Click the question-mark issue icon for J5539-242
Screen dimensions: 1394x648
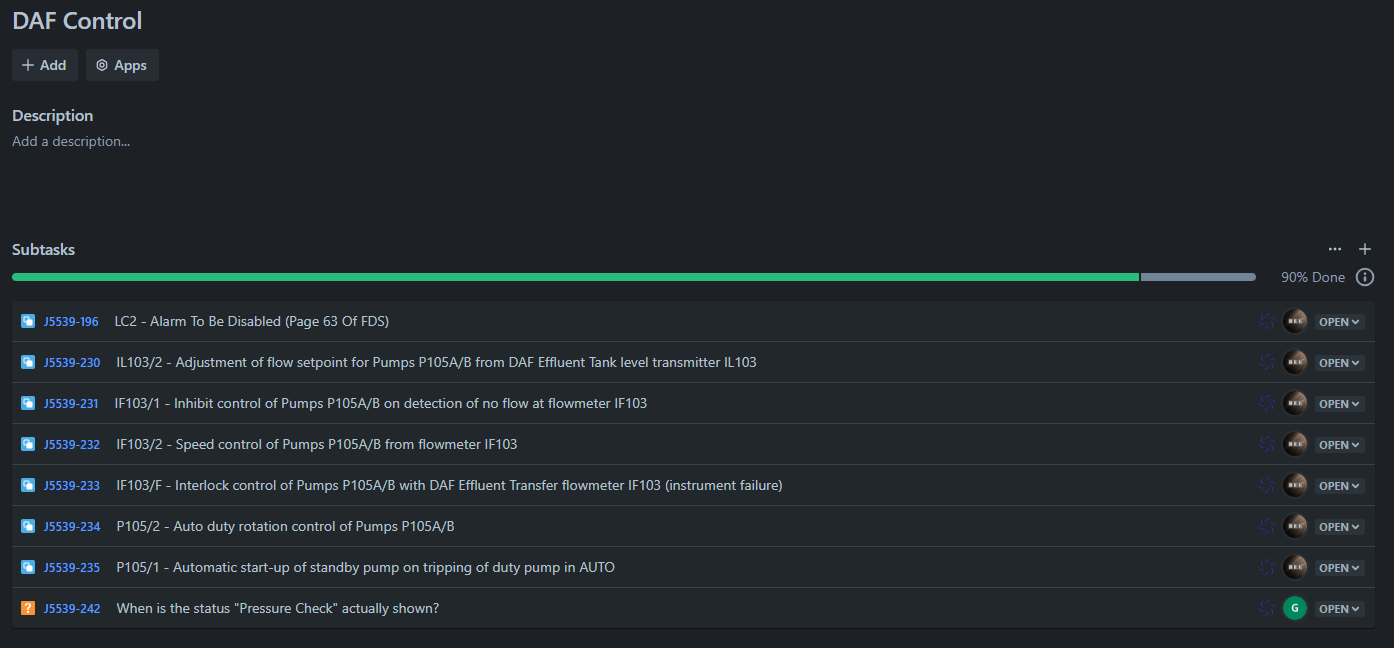click(28, 608)
